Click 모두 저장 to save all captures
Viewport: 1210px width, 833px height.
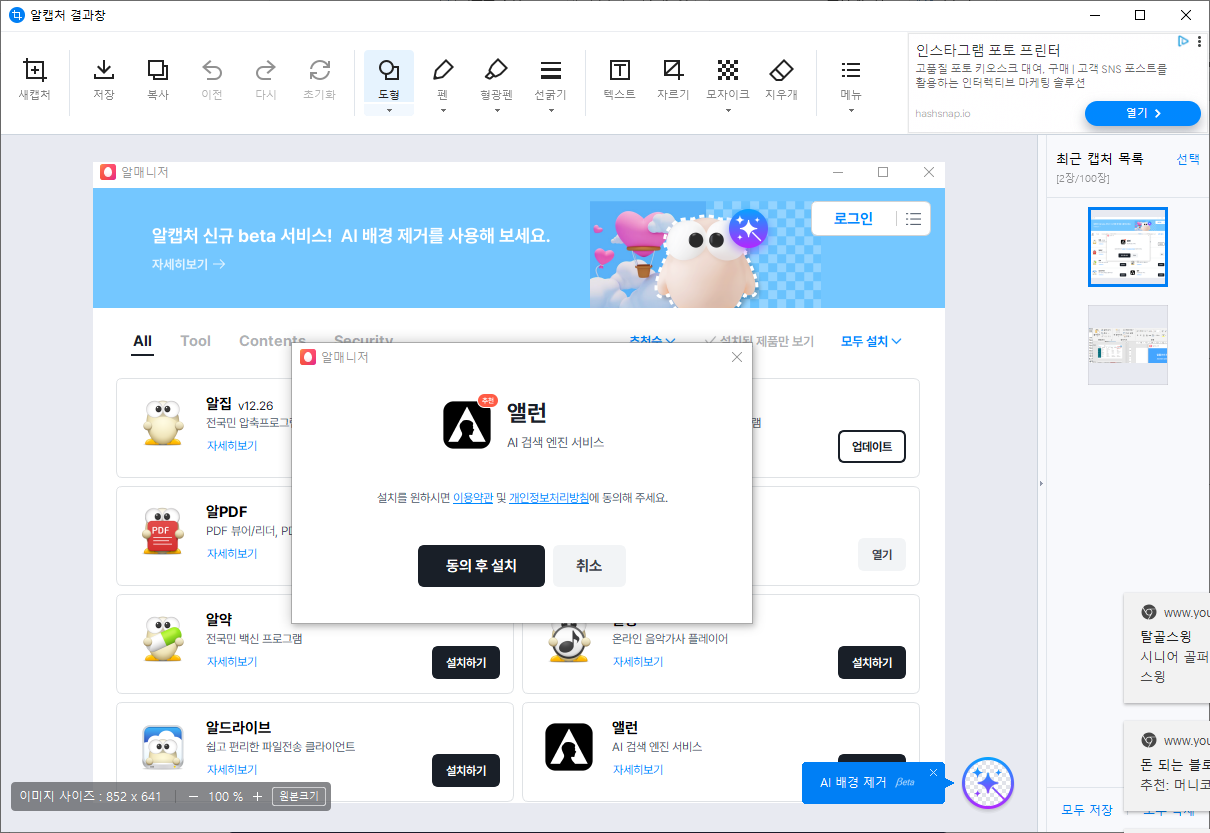(x=1087, y=810)
